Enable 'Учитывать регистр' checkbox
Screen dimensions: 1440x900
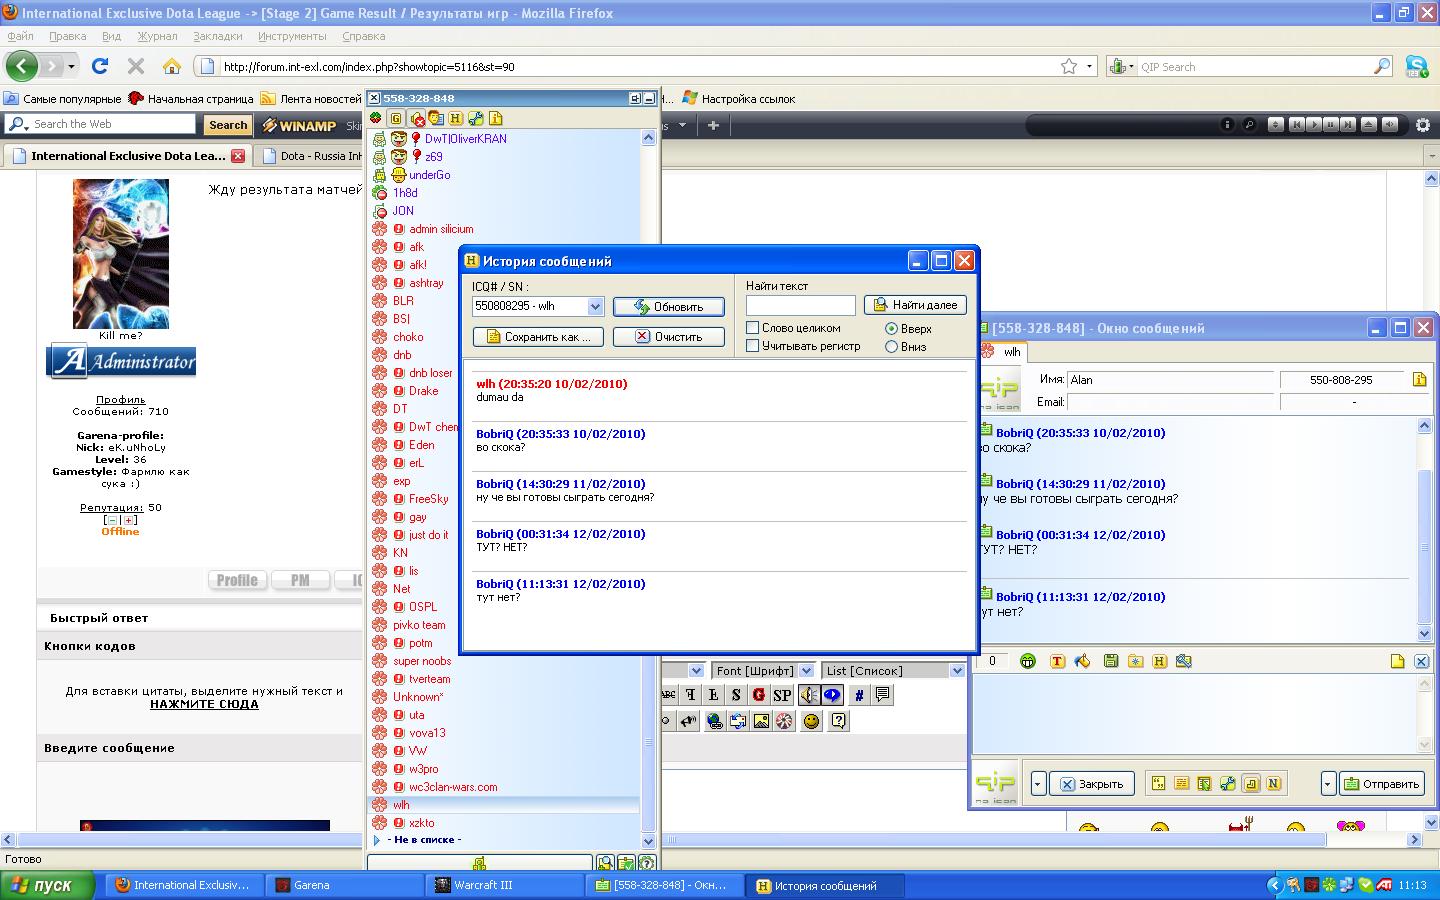tap(753, 346)
